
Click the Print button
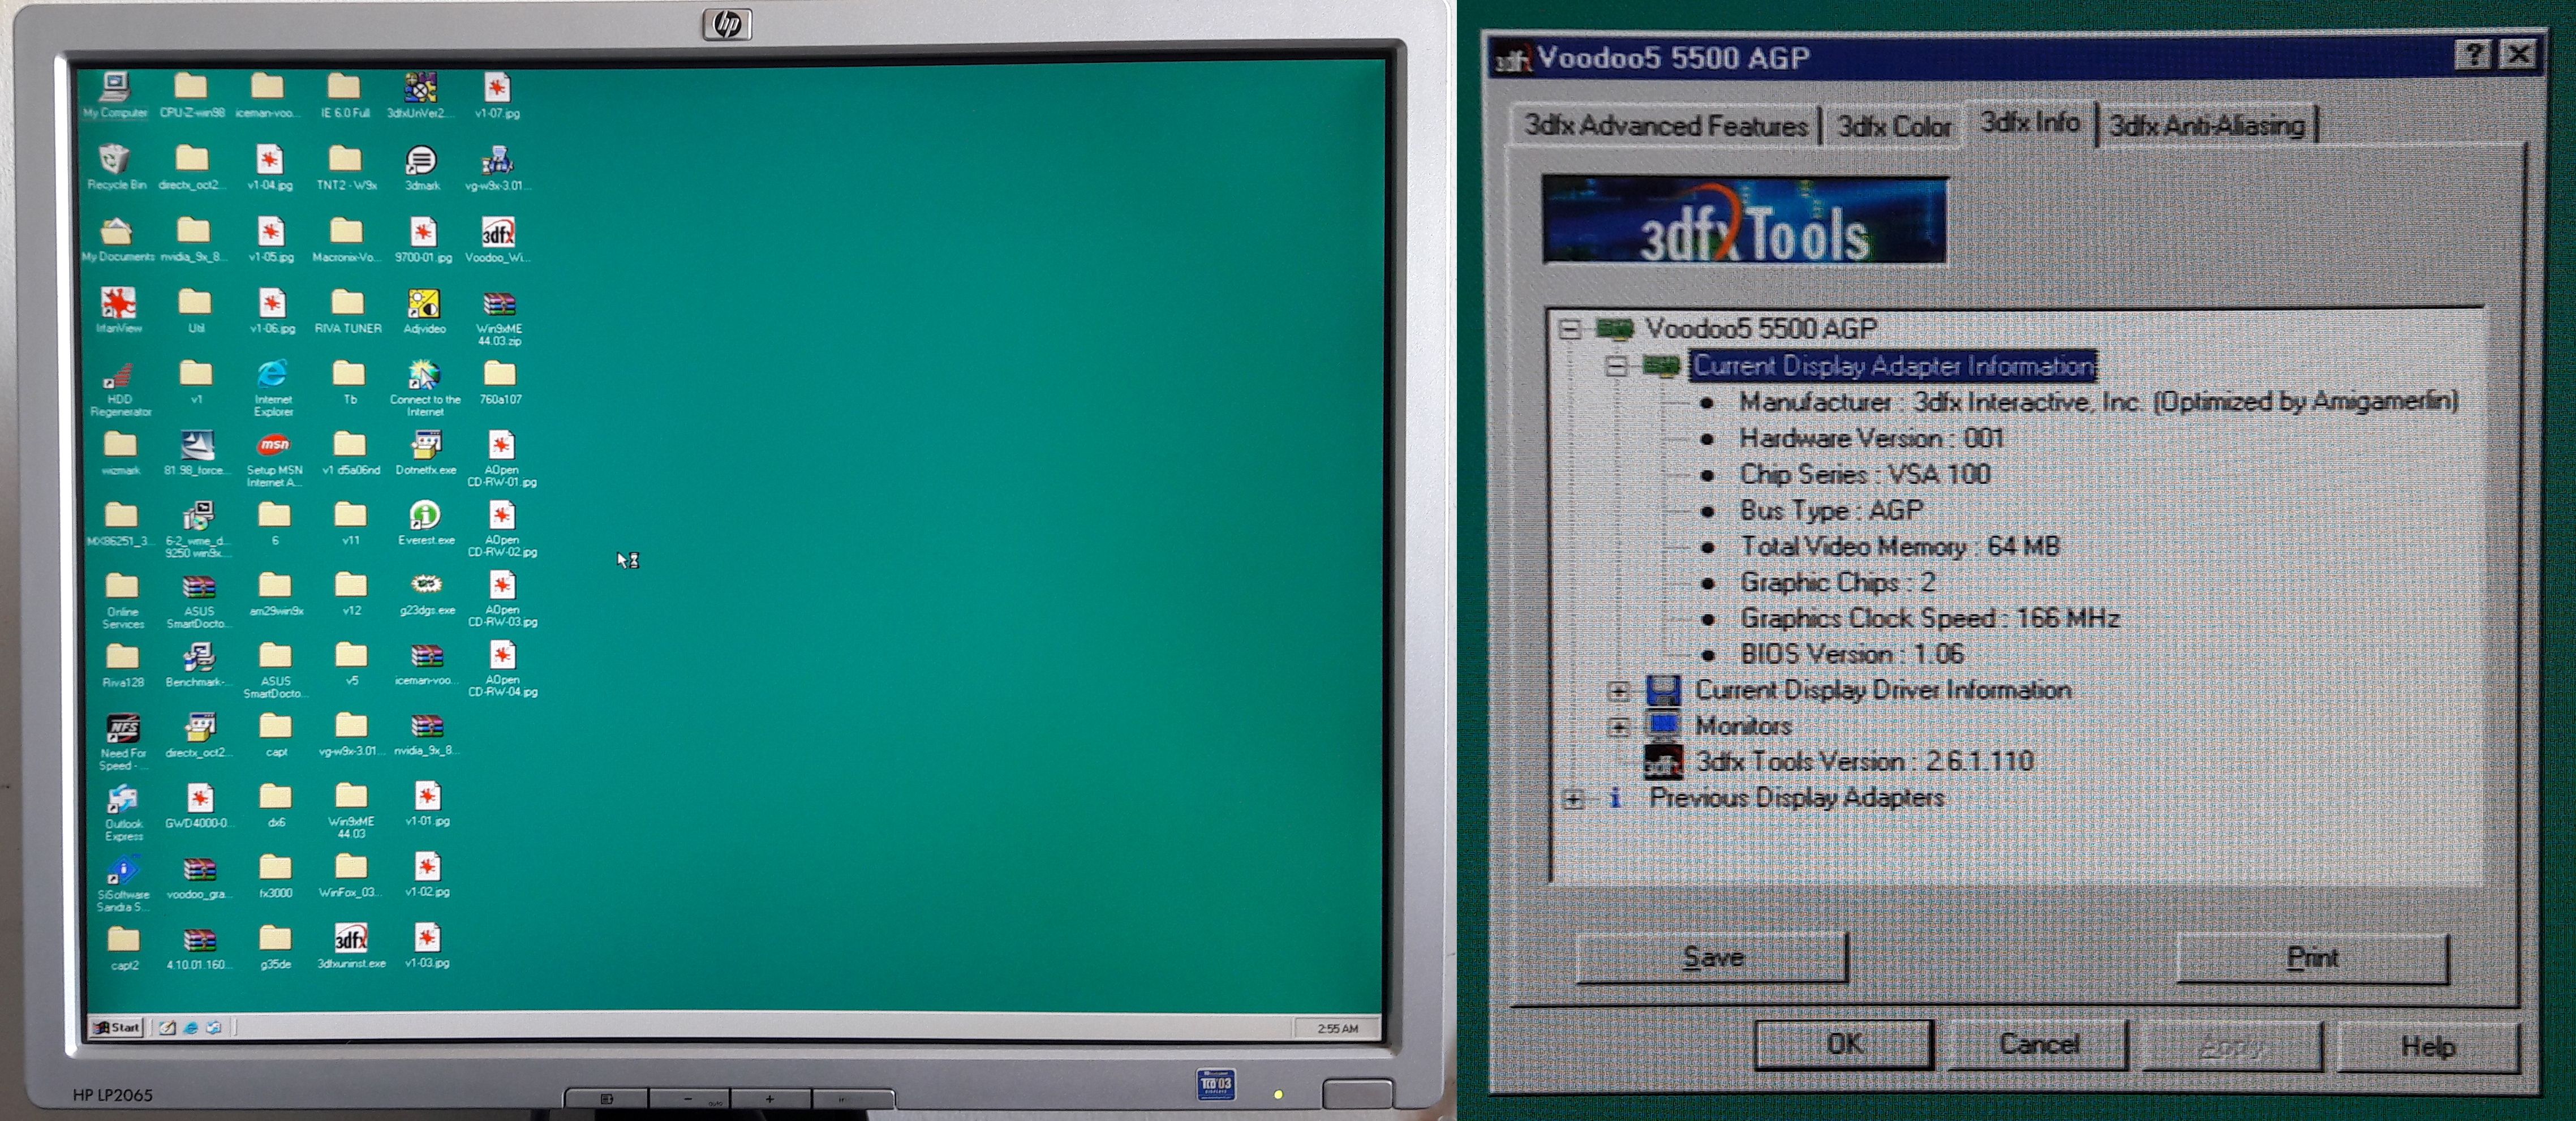pyautogui.click(x=2312, y=958)
